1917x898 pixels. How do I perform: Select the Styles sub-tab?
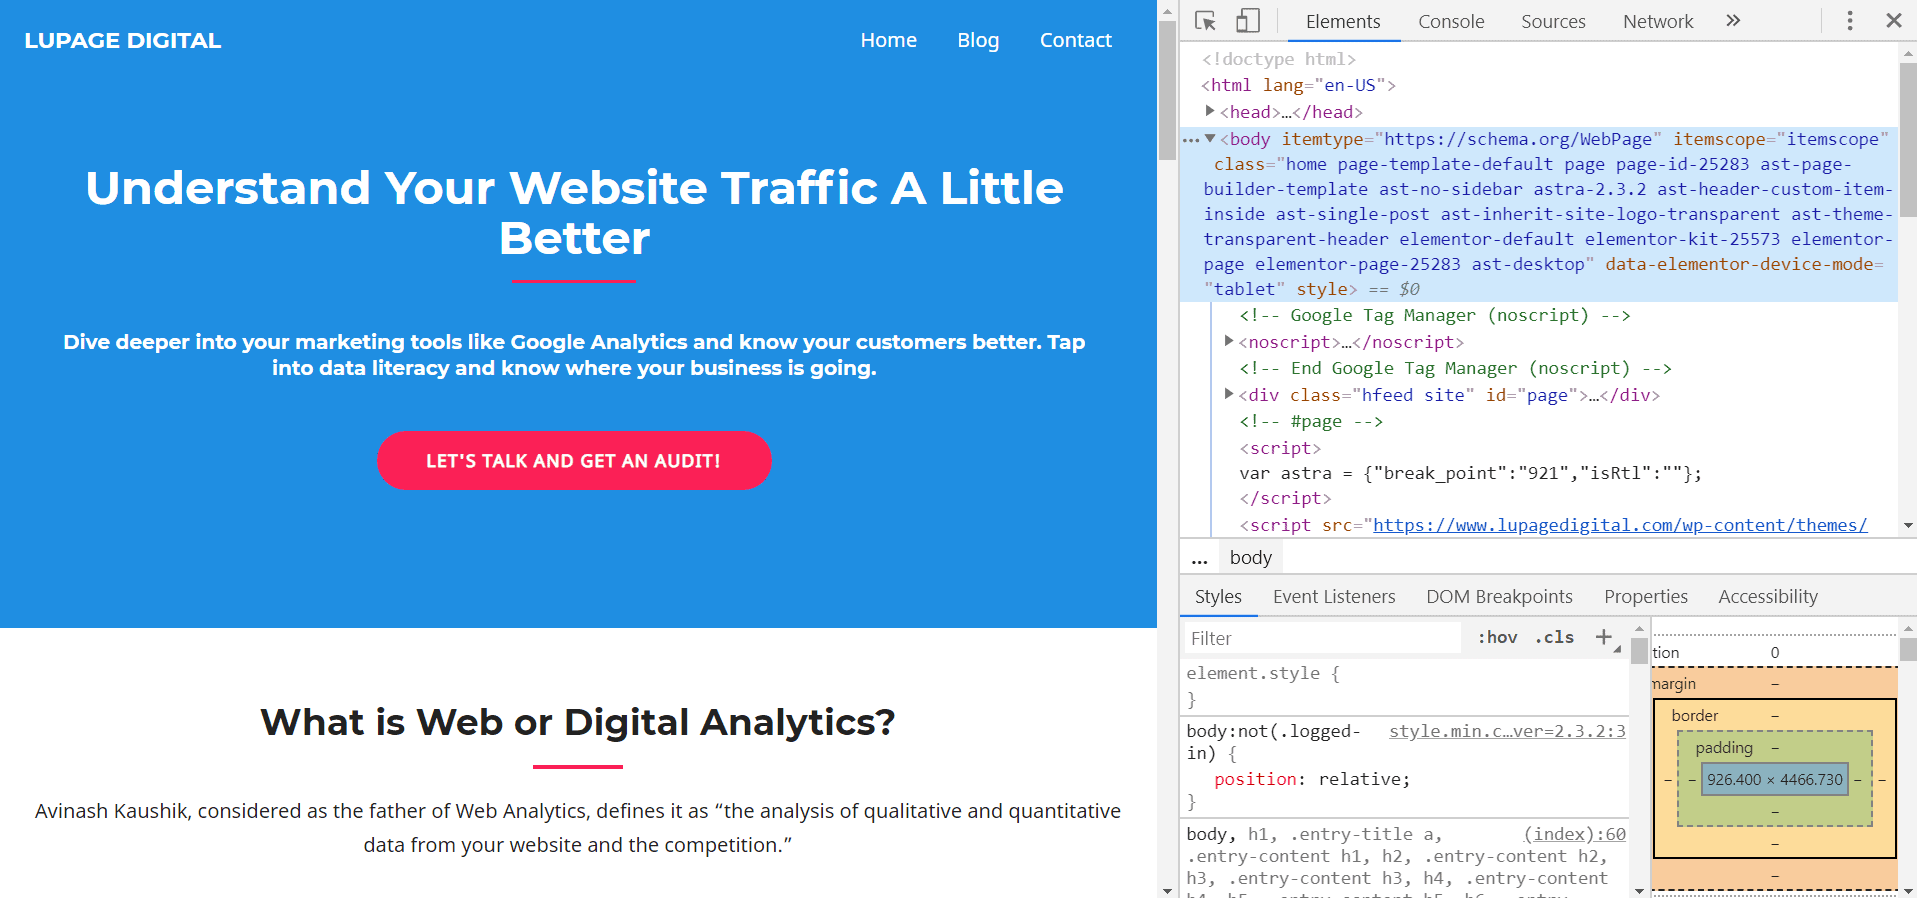[x=1218, y=596]
